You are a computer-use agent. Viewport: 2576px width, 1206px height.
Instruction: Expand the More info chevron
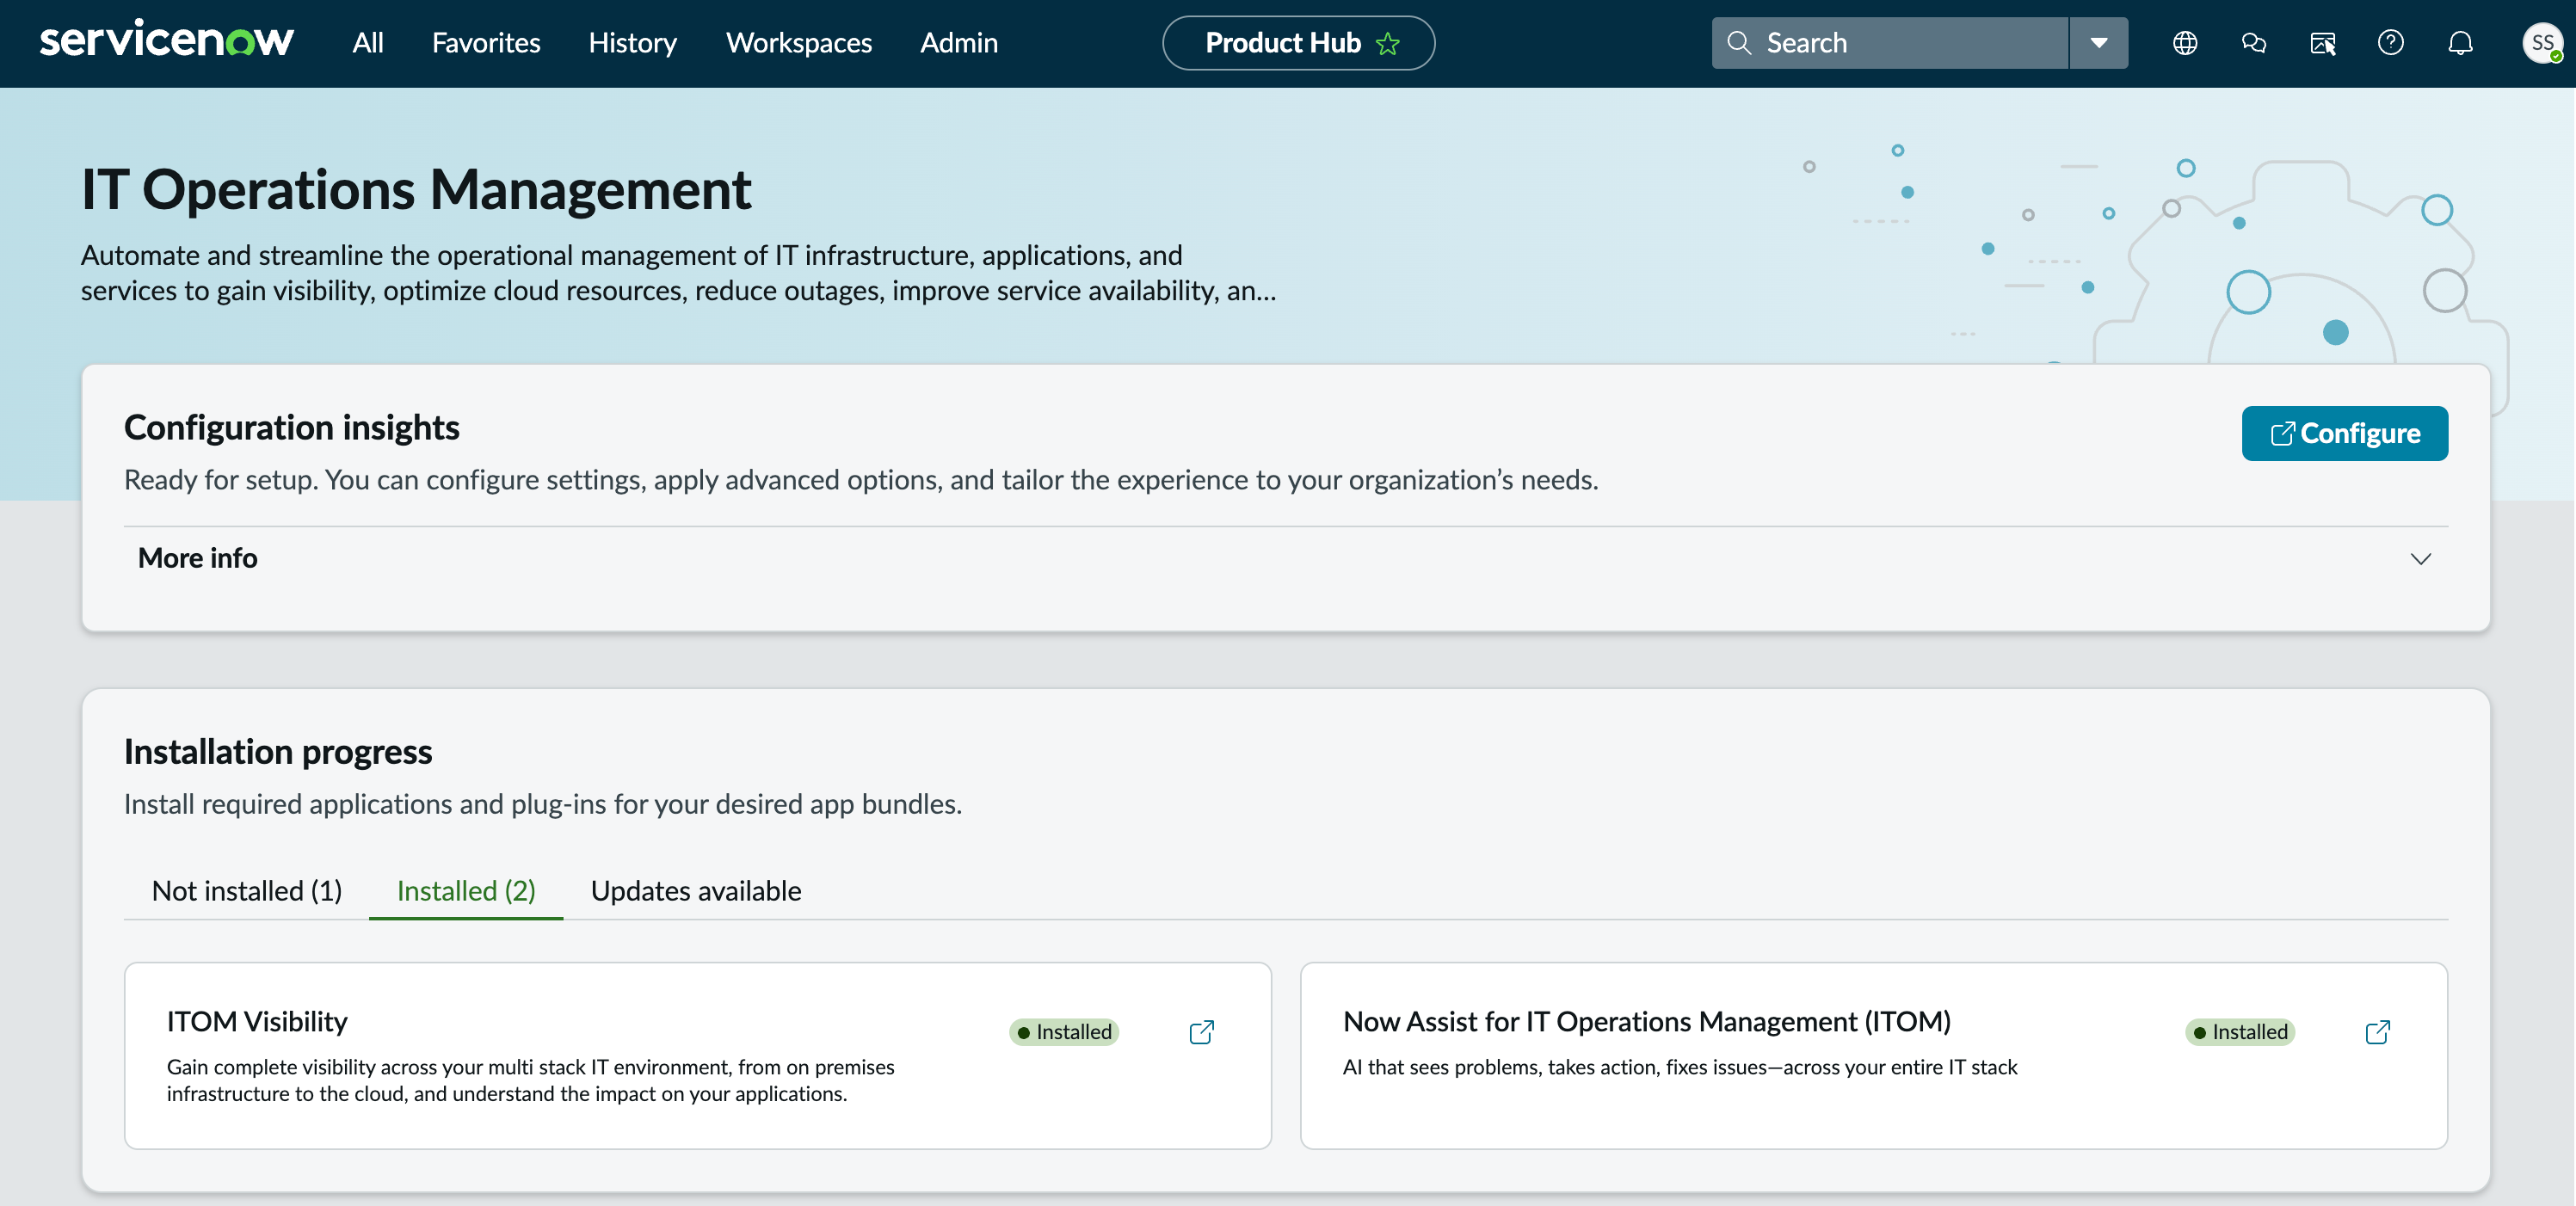point(2420,558)
